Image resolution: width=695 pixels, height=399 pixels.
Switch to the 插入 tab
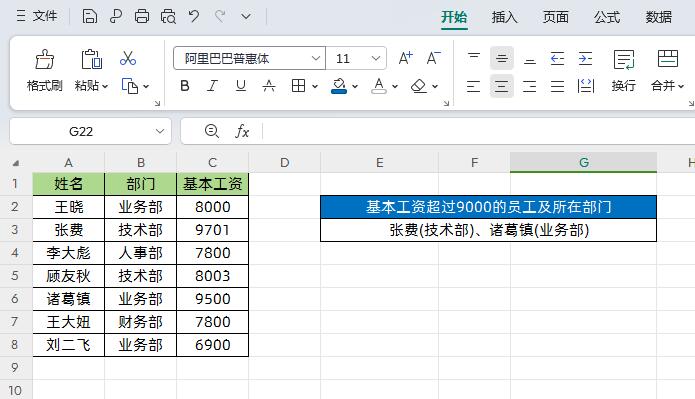[504, 17]
